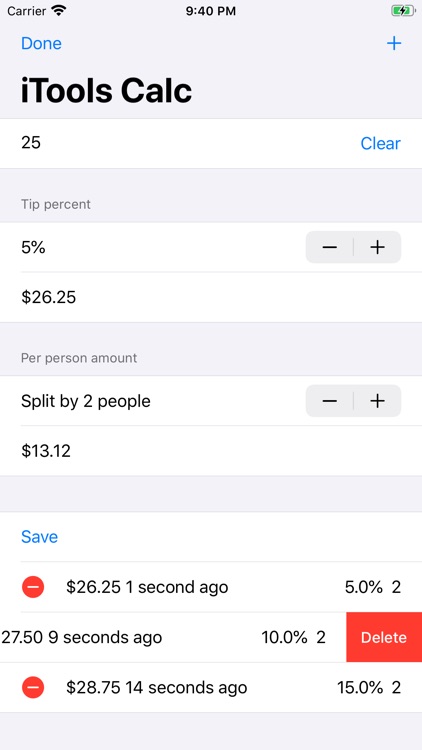Tap Done to finish editing
Viewport: 422px width, 750px height.
click(x=41, y=44)
